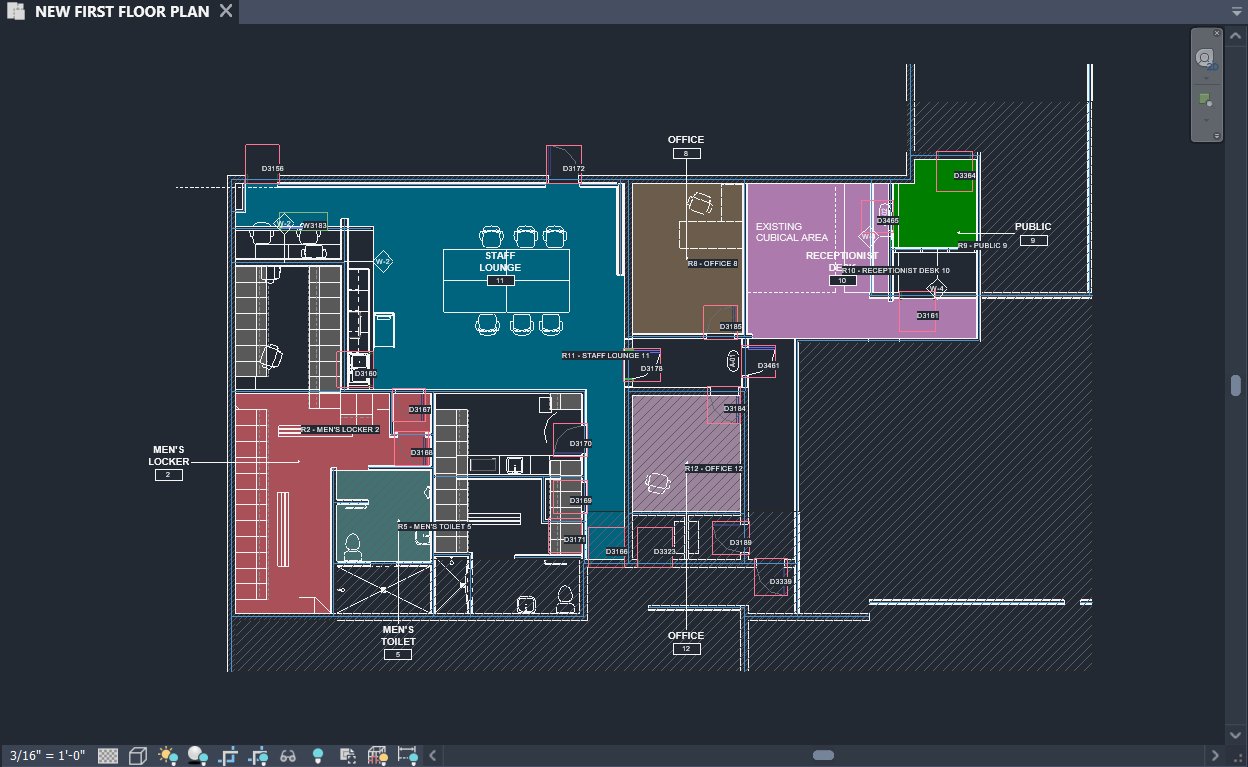The height and width of the screenshot is (767, 1248).
Task: Open the 2D SteeringWheel navigation tool
Action: click(x=1205, y=57)
